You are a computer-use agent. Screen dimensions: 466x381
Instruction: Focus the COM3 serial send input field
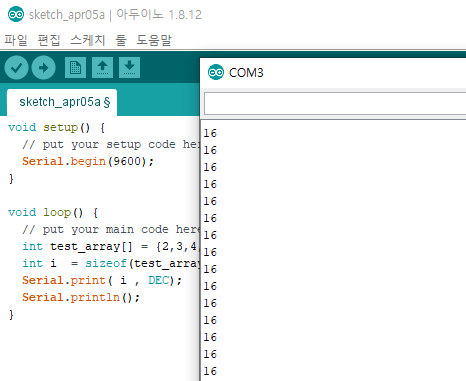click(335, 103)
